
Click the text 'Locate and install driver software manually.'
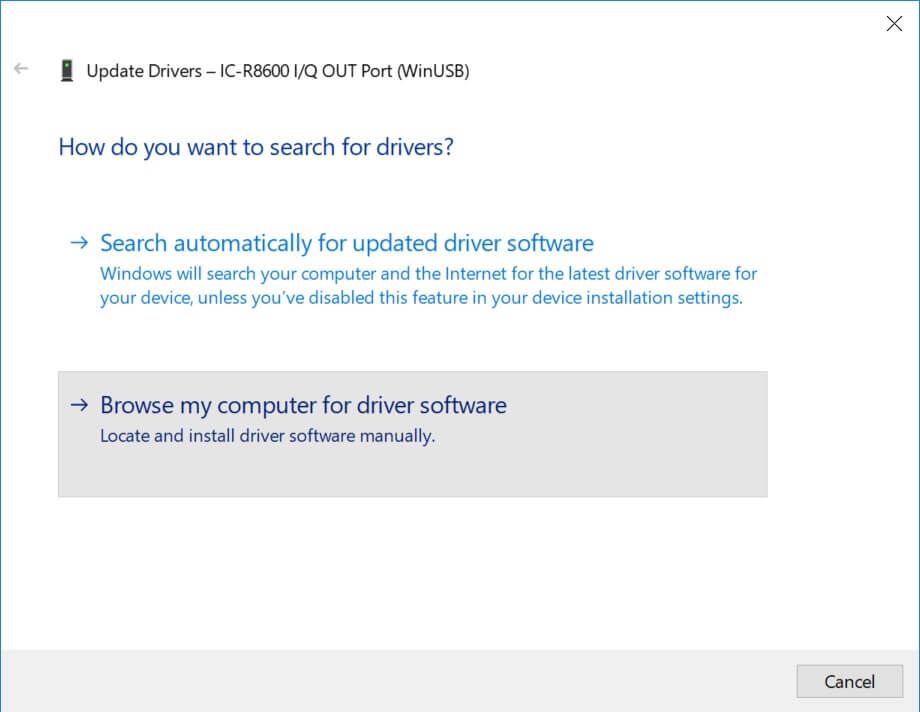tap(268, 436)
